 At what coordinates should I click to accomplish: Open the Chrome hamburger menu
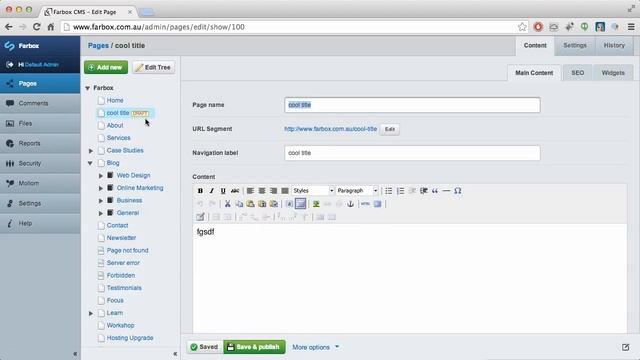pos(631,27)
